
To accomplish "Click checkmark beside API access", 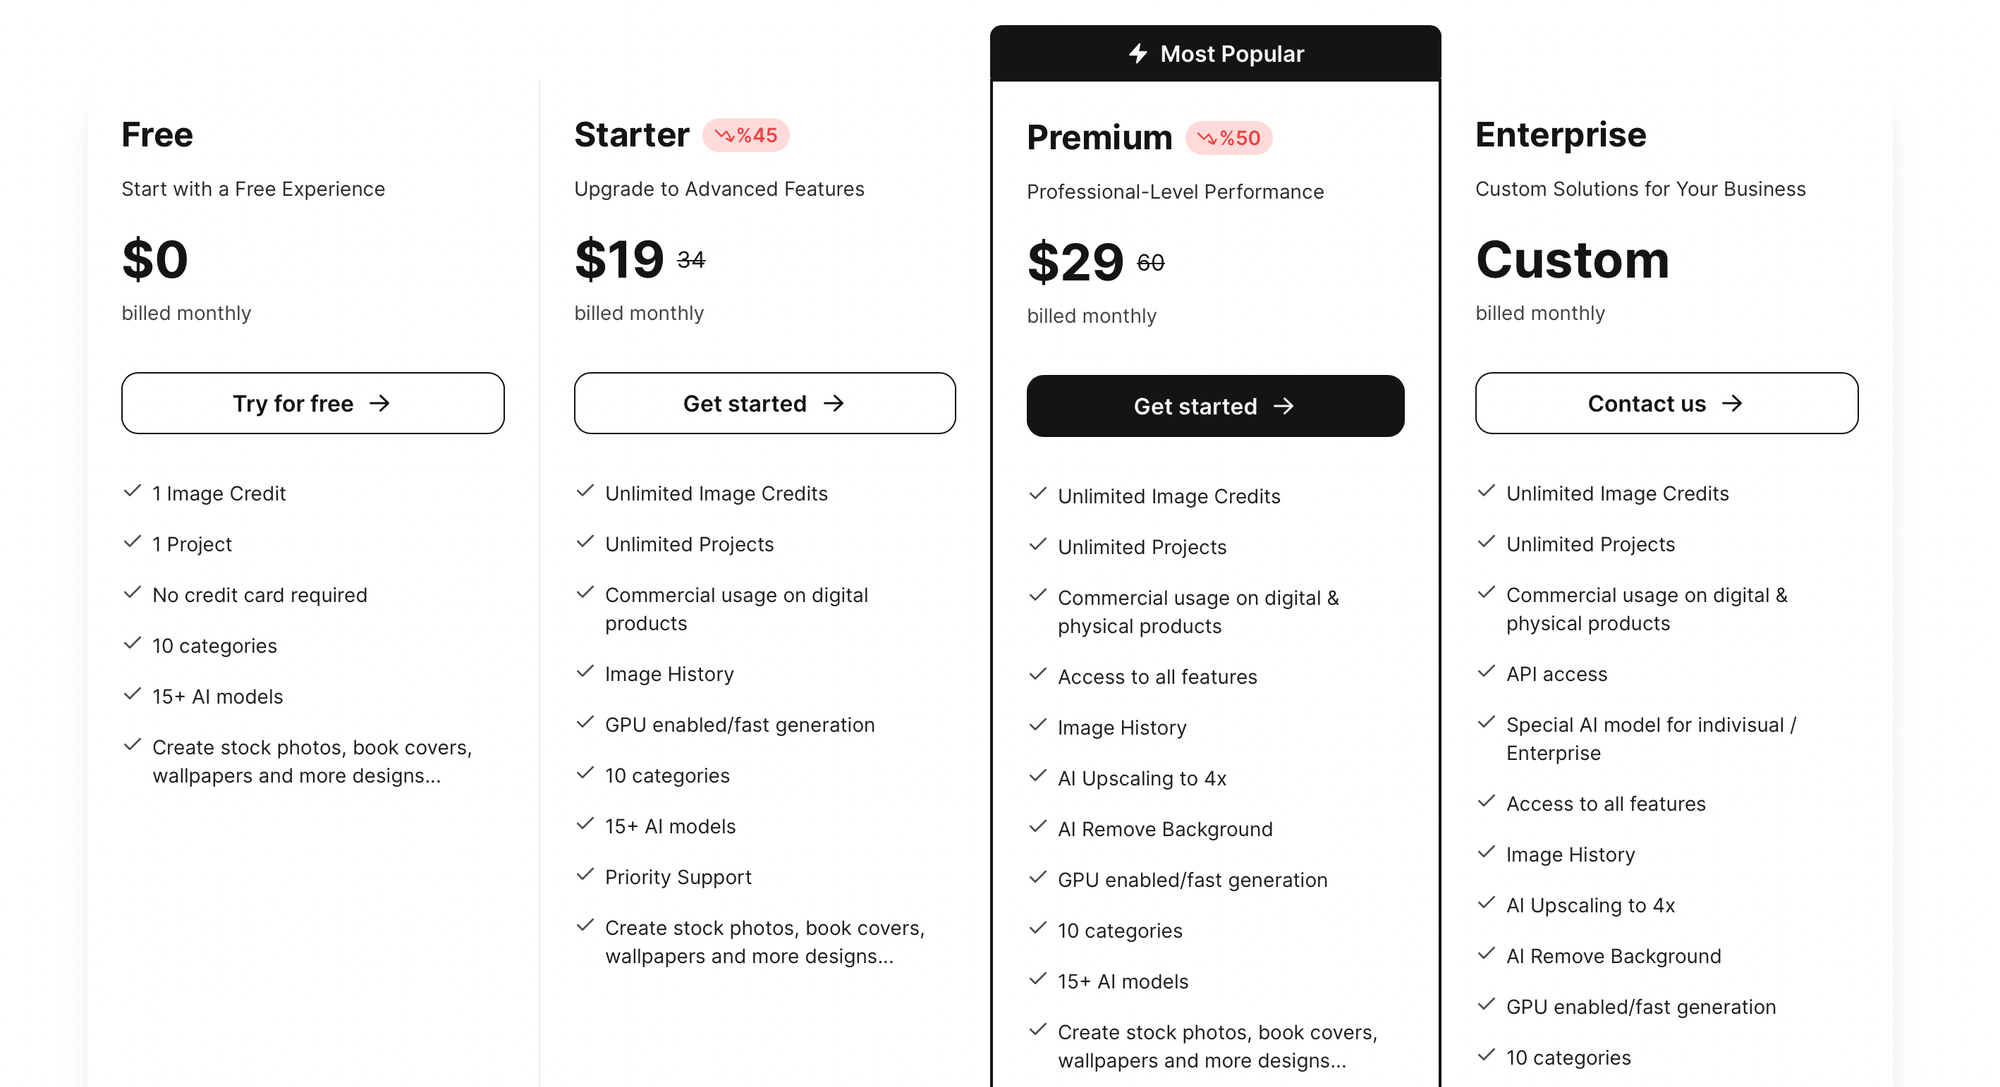I will coord(1486,672).
